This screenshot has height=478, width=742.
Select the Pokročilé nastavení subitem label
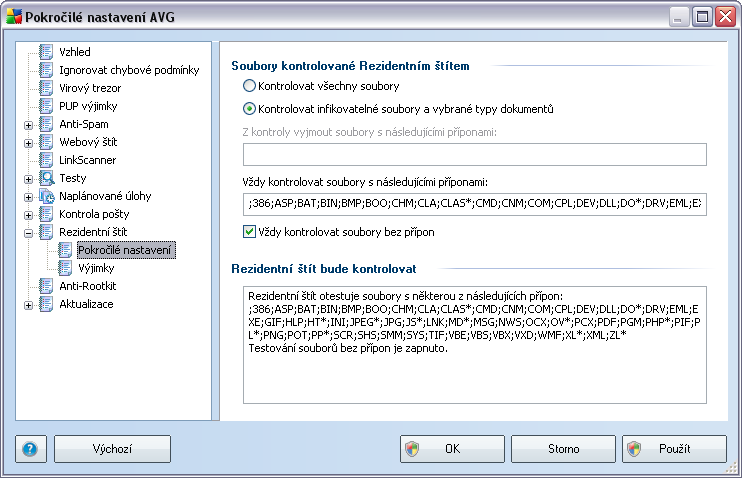126,250
